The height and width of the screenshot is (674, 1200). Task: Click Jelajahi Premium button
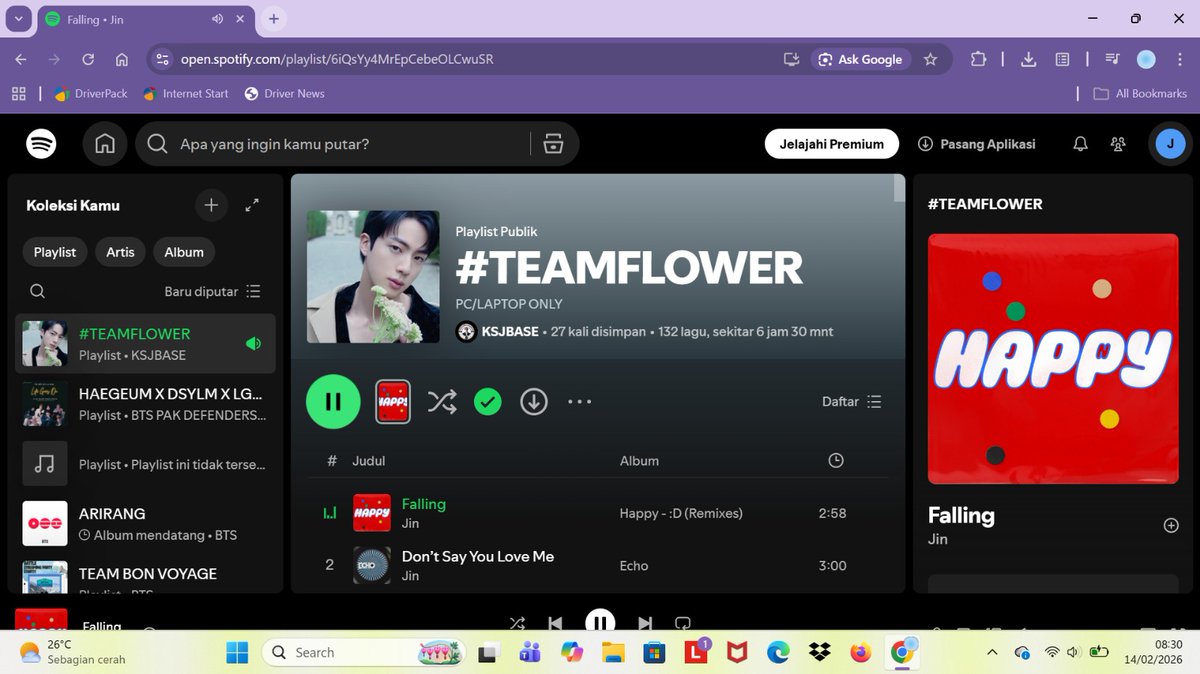(x=832, y=144)
